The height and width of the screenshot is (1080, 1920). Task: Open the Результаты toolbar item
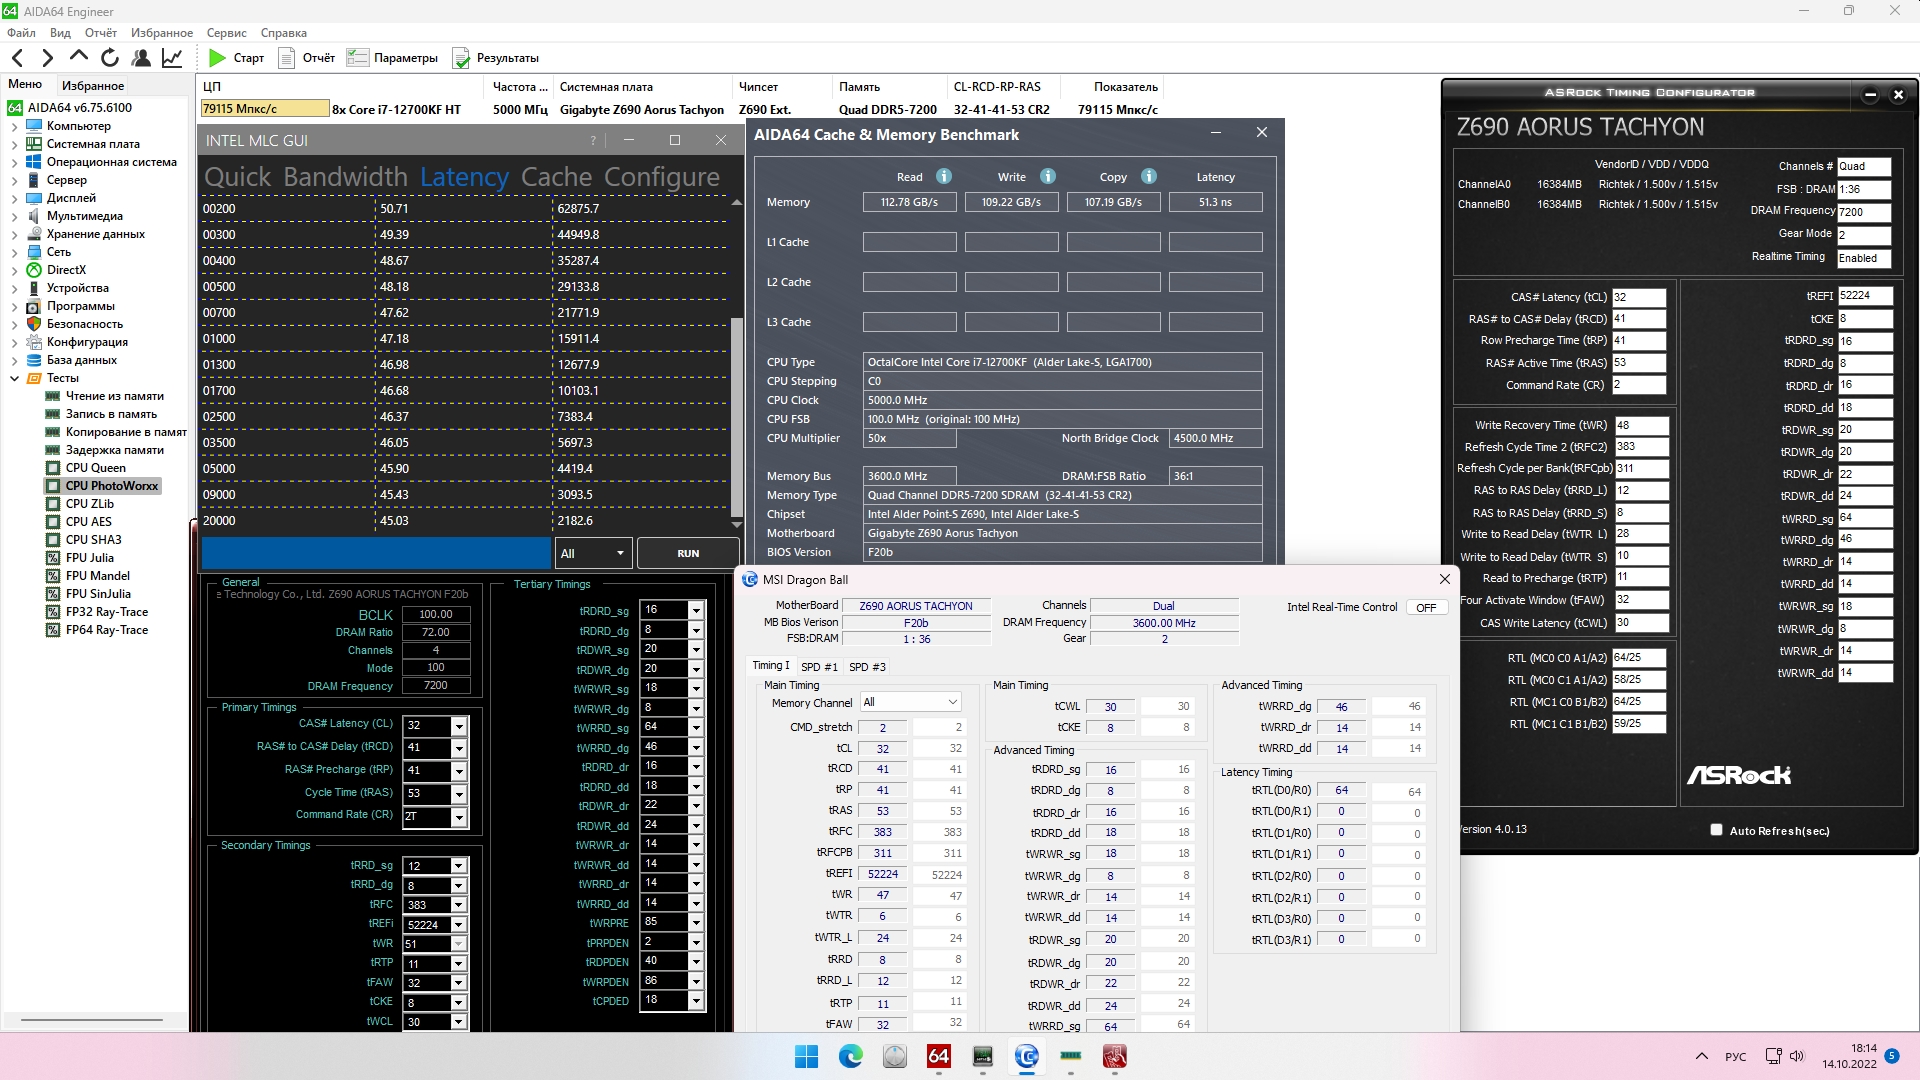coord(496,58)
